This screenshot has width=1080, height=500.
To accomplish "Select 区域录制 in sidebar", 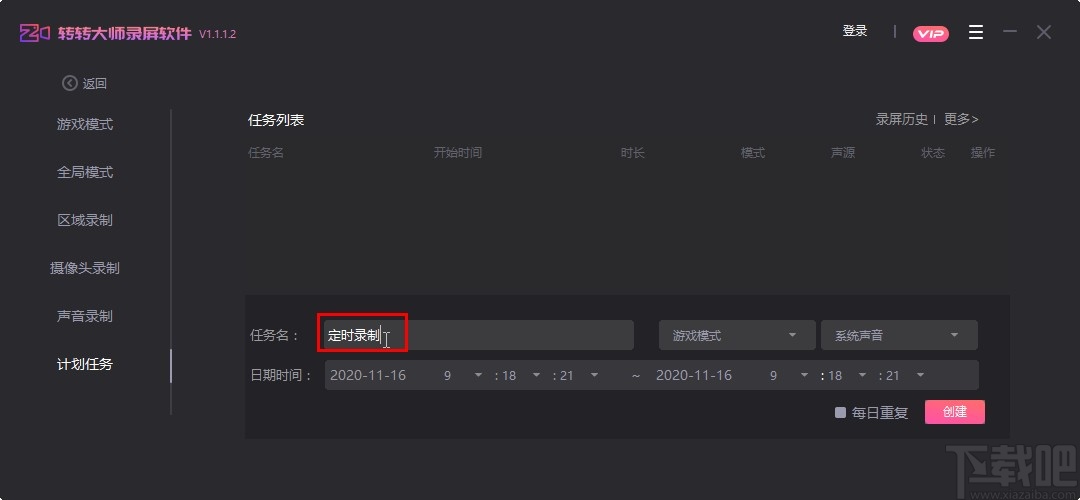I will click(85, 220).
